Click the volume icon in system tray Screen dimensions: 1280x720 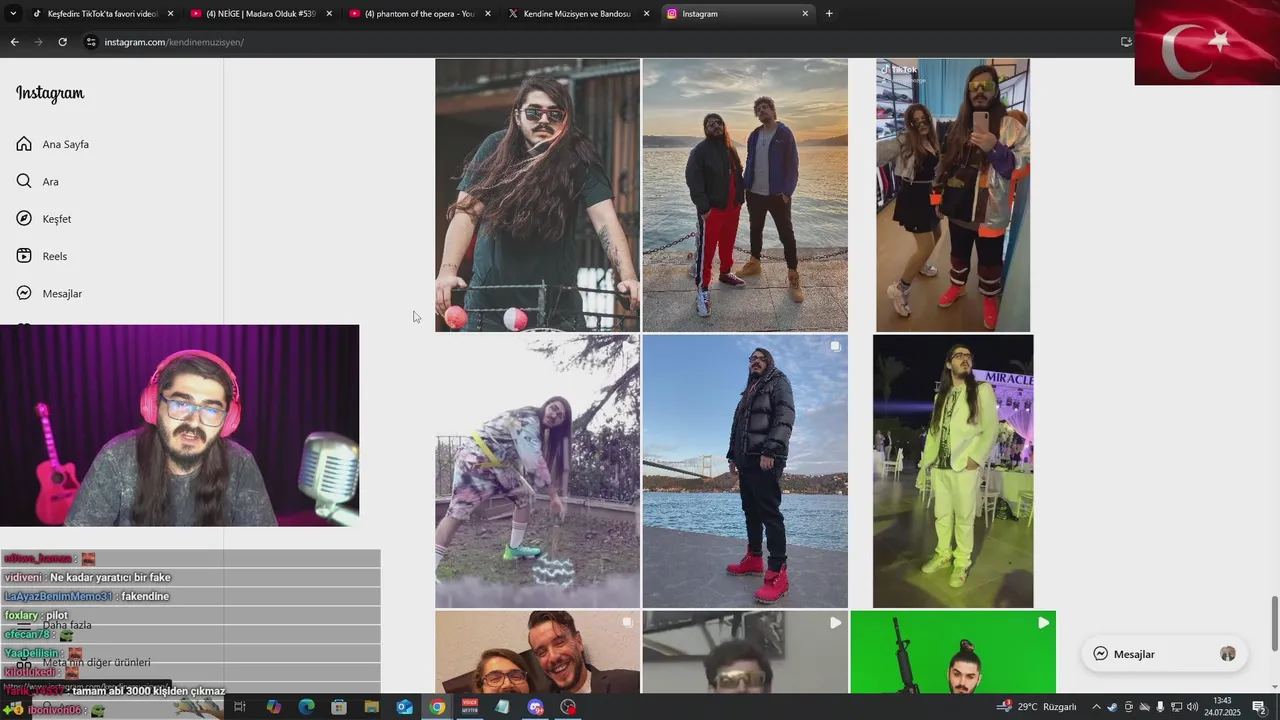(x=1192, y=707)
